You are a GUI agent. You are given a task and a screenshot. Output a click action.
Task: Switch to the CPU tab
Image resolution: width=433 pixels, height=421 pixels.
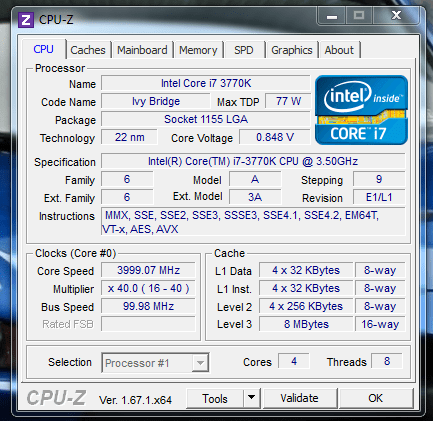pos(43,49)
